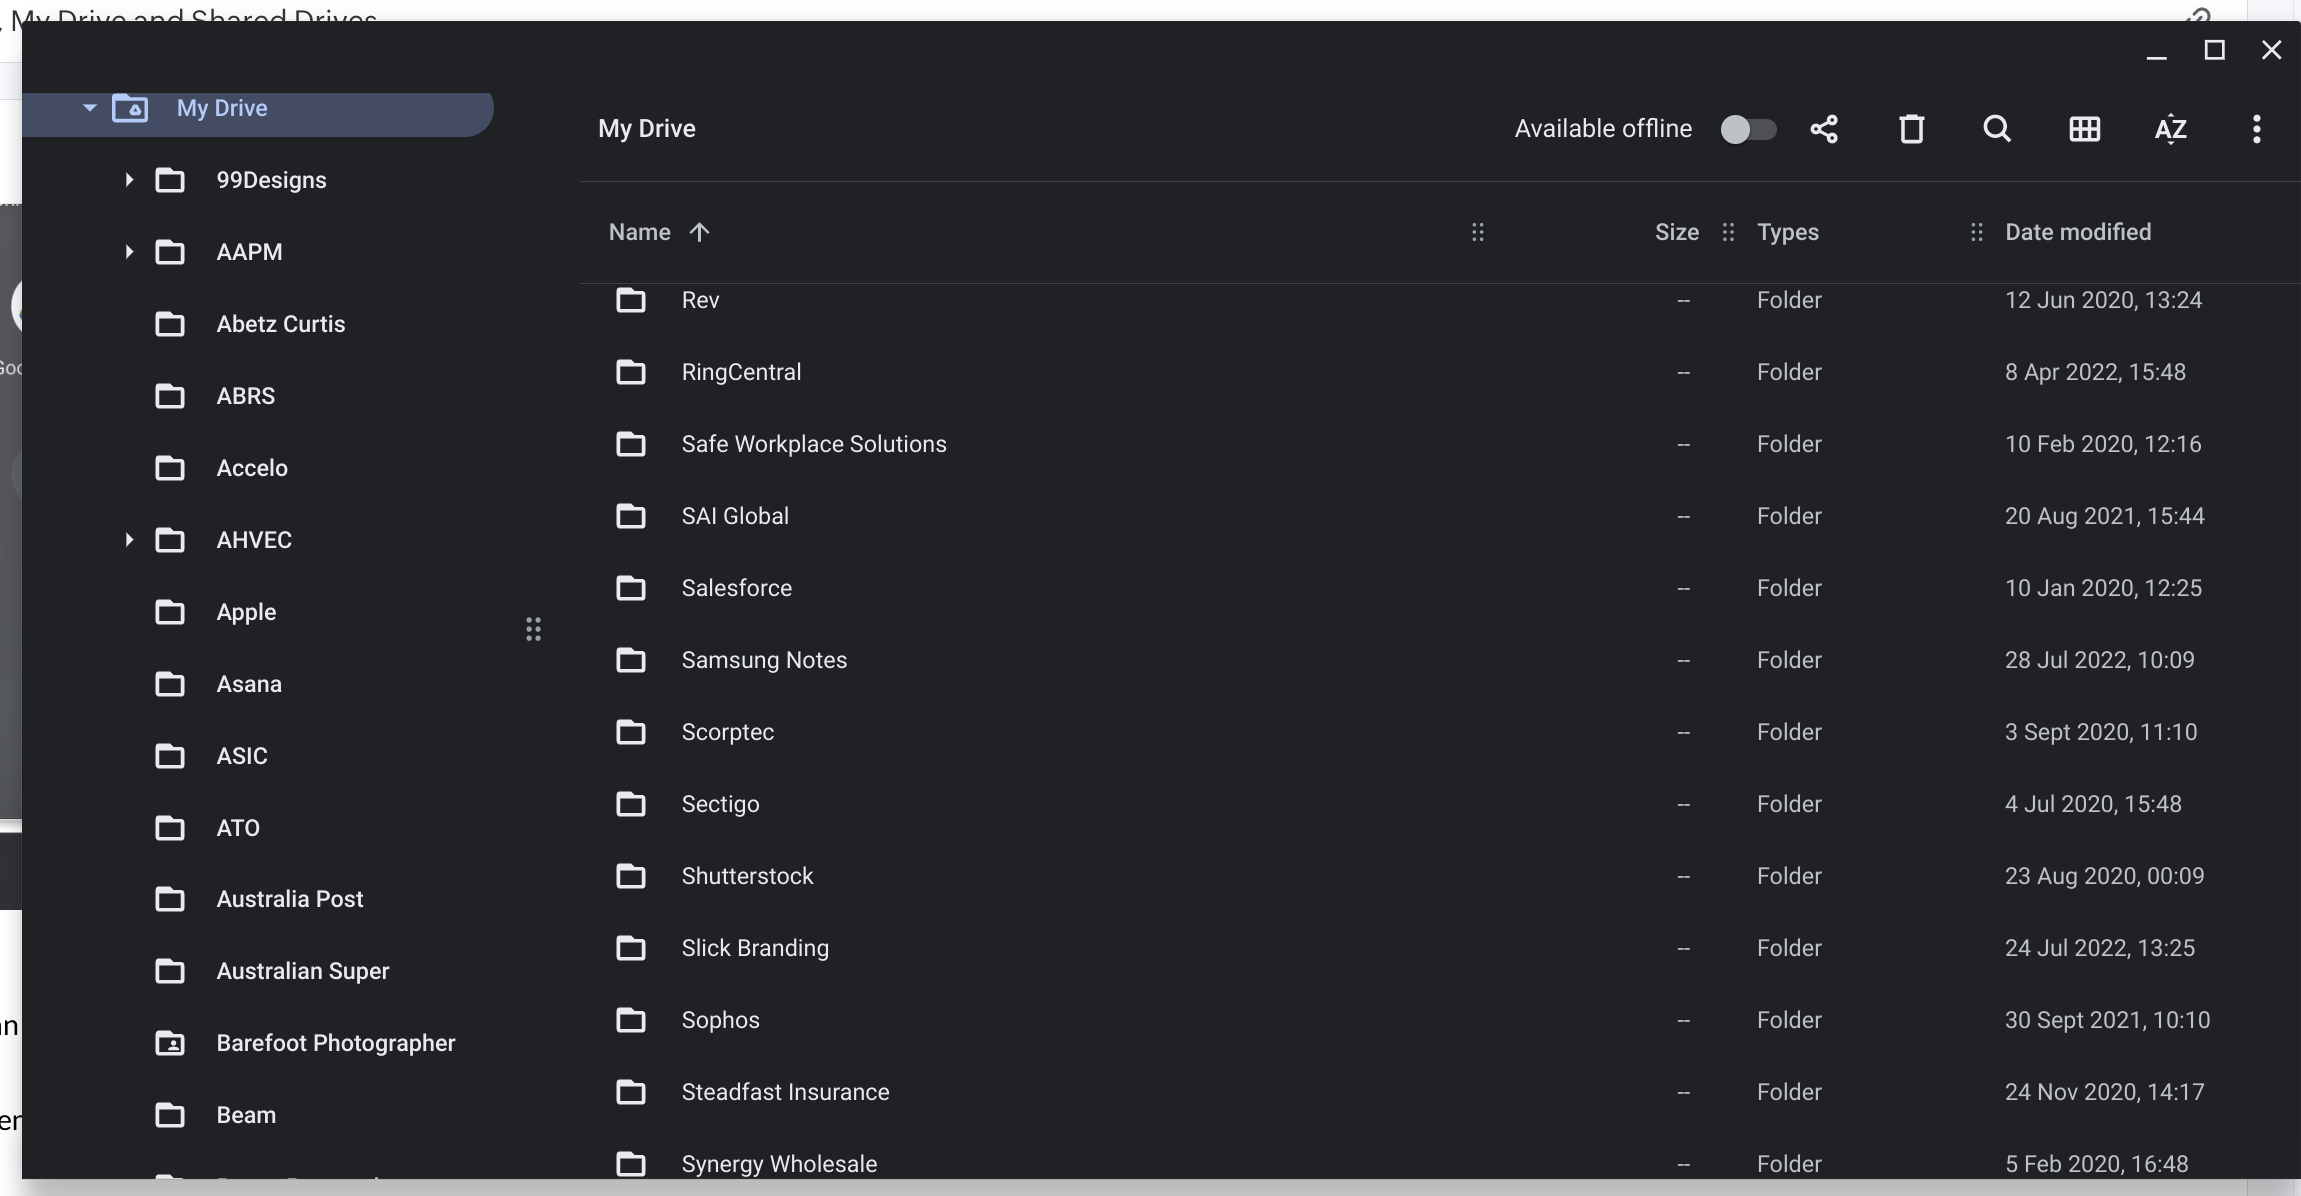Expand the 99Designs folder
The width and height of the screenshot is (2301, 1196).
click(x=129, y=180)
